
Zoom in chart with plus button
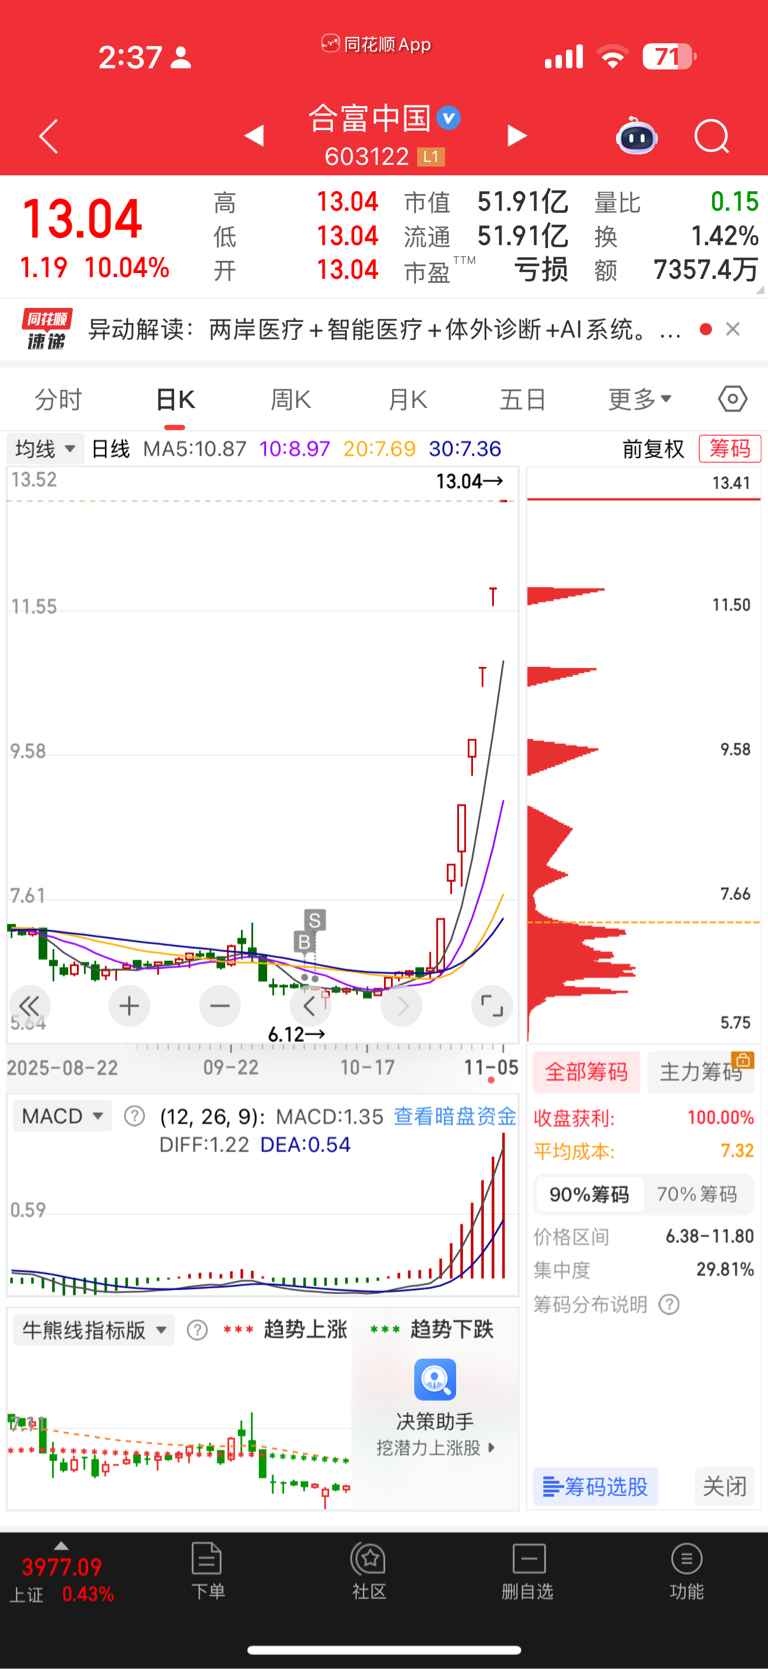[x=129, y=1006]
